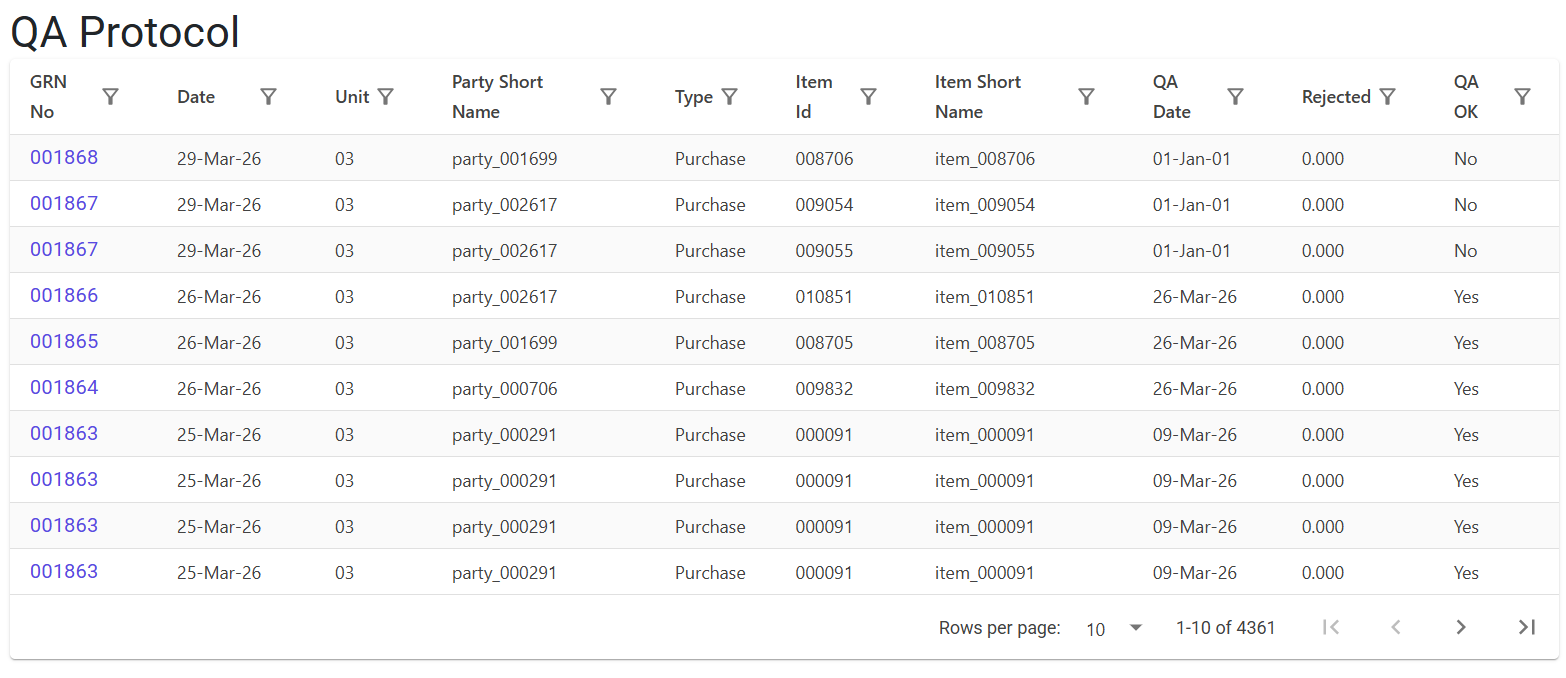Expand the Rows per page dropdown
Screen dimensions: 1566x678
coord(1114,628)
